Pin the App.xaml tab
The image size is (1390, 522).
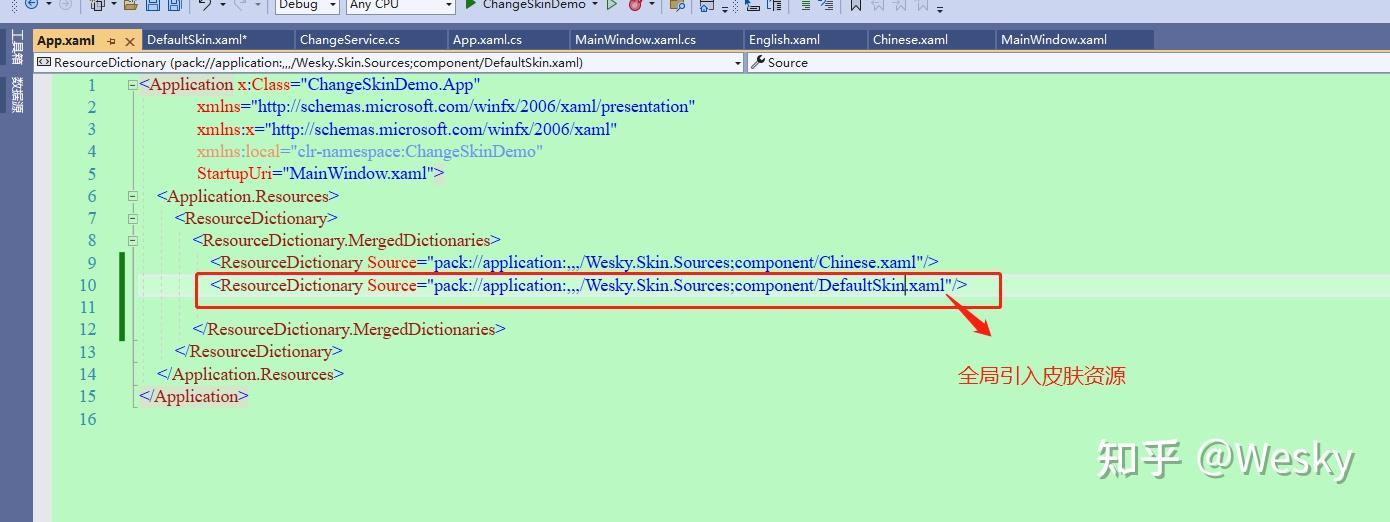click(111, 41)
